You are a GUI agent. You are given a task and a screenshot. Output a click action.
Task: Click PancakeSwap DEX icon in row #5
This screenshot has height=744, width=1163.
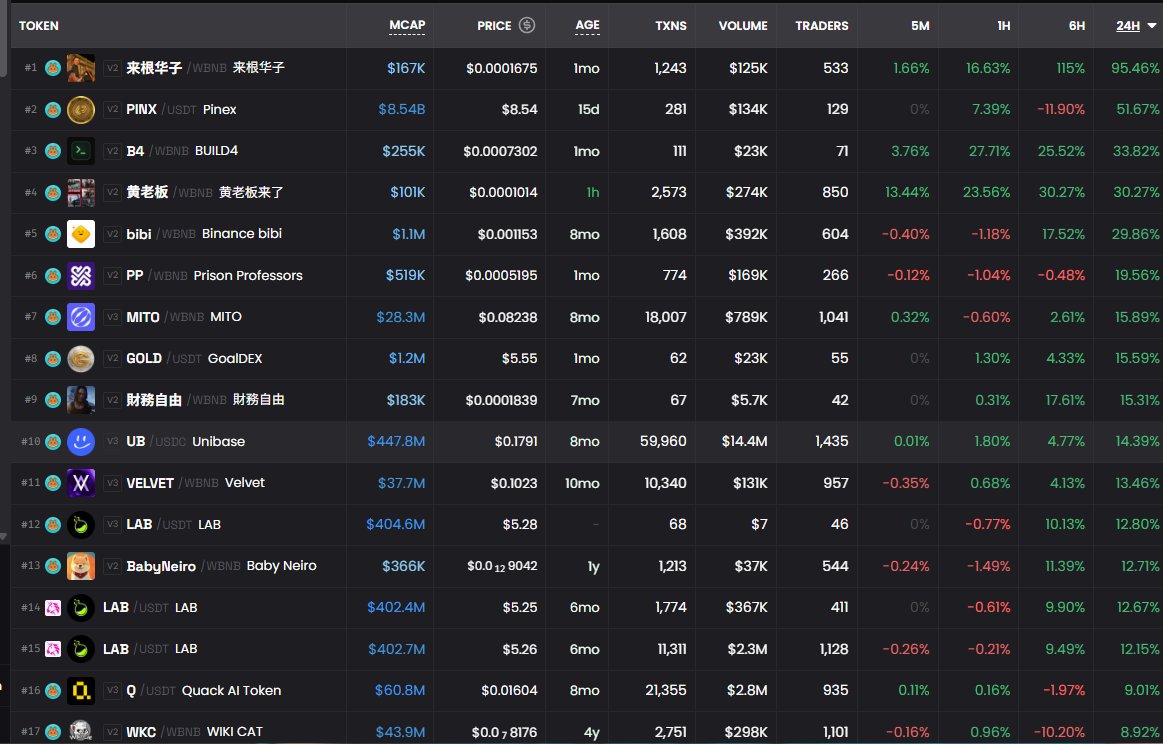pyautogui.click(x=53, y=234)
